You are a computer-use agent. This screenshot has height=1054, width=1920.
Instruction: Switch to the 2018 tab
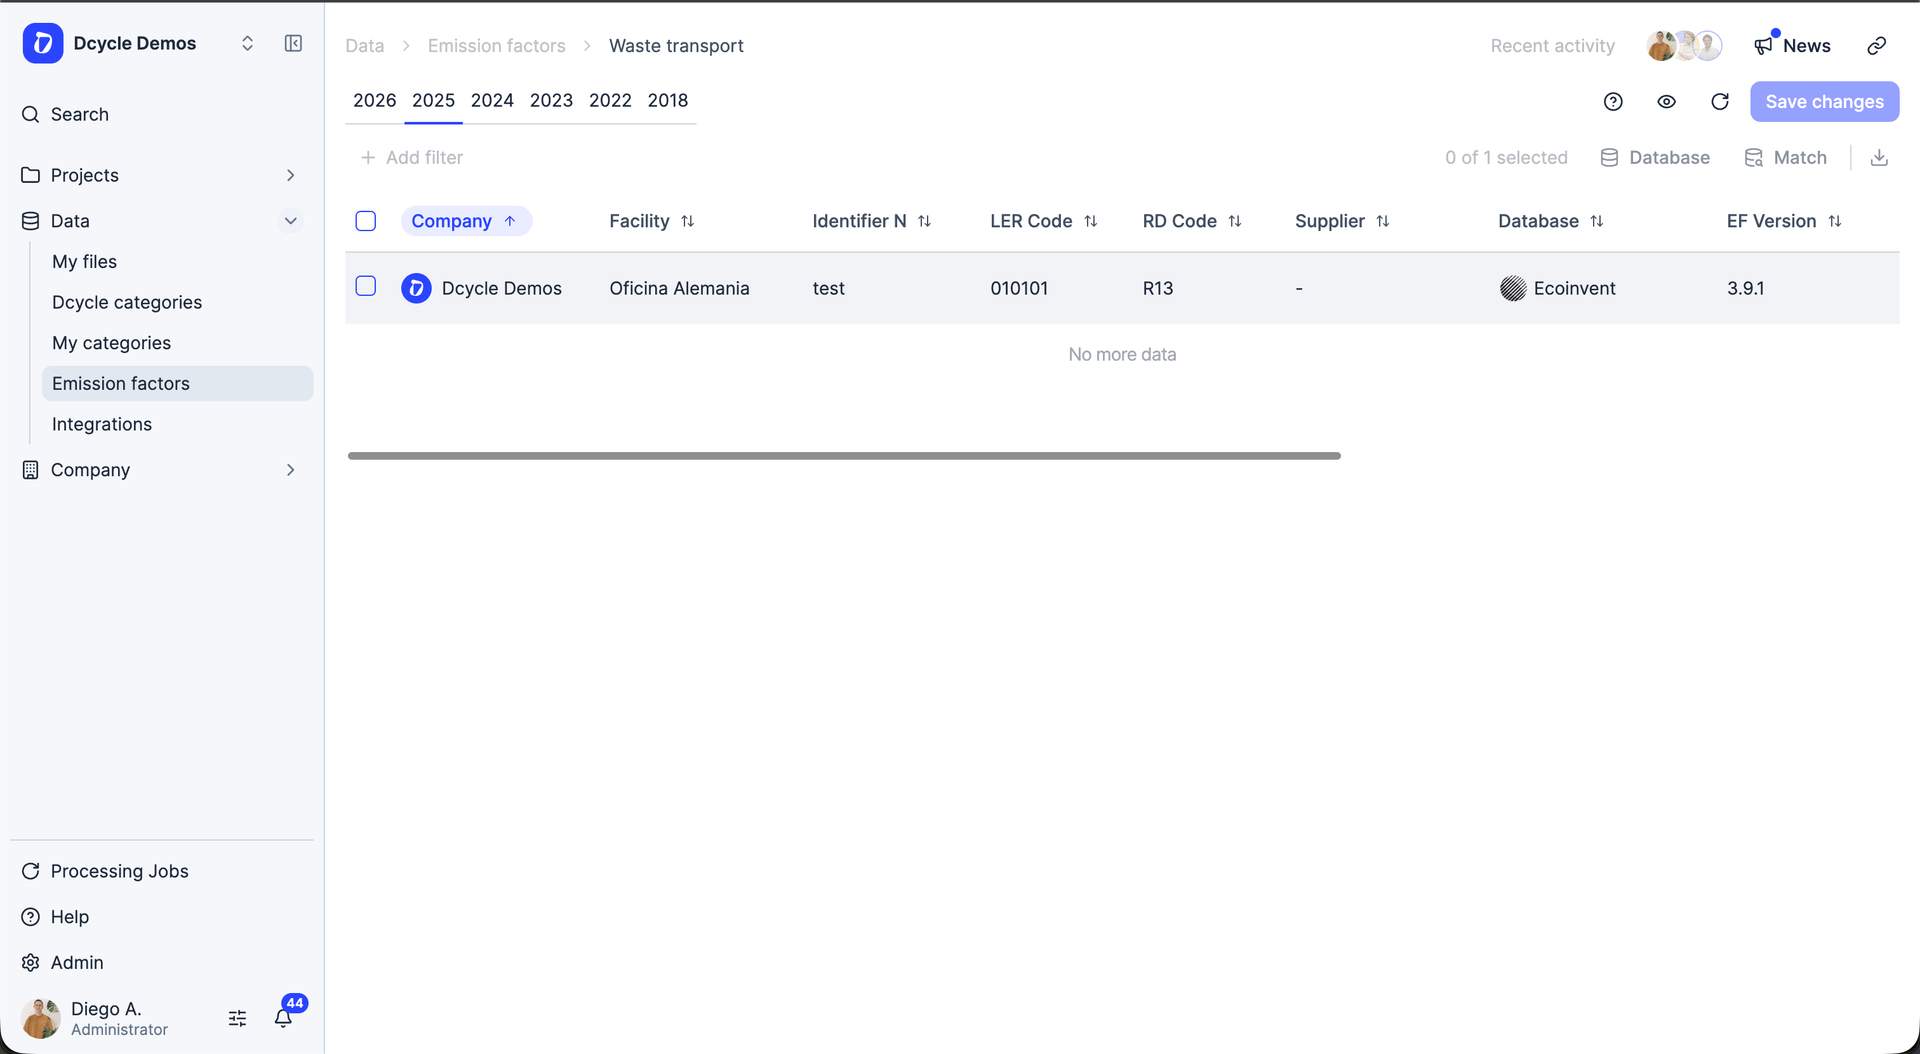[668, 100]
